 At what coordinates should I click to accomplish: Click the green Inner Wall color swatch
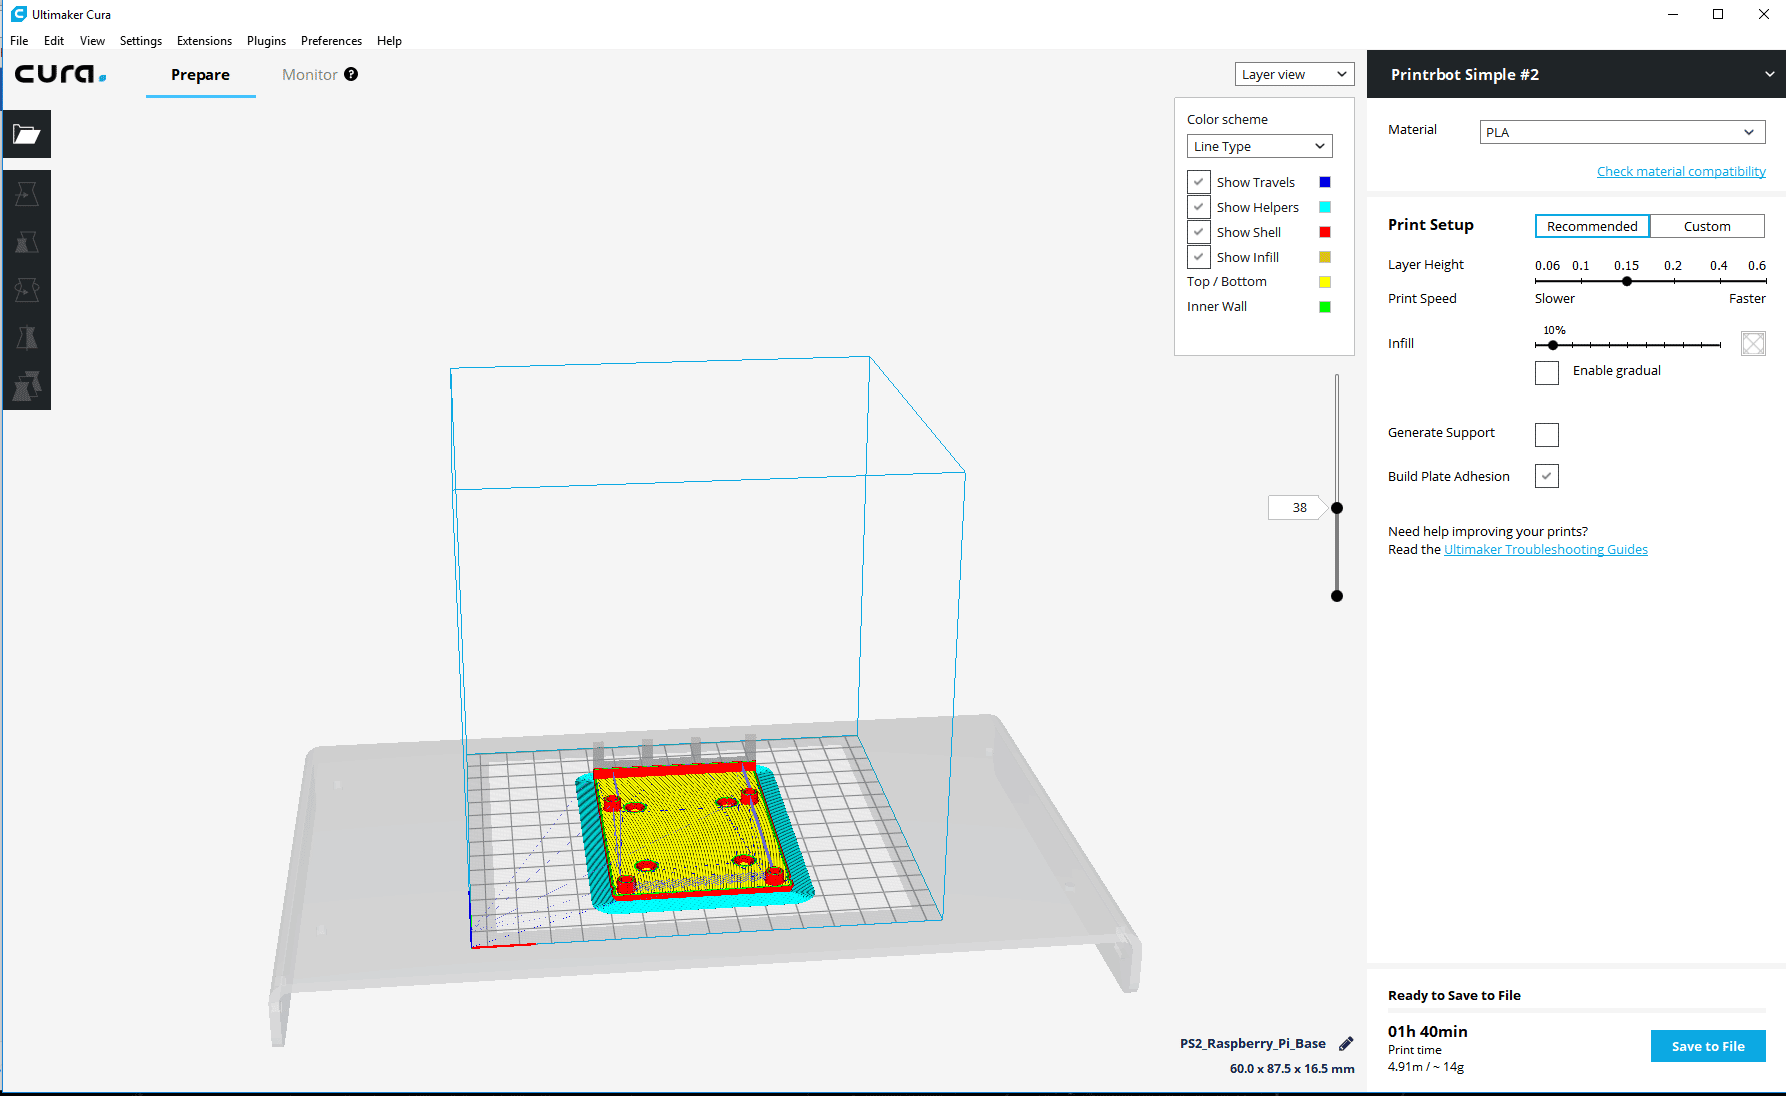point(1325,307)
